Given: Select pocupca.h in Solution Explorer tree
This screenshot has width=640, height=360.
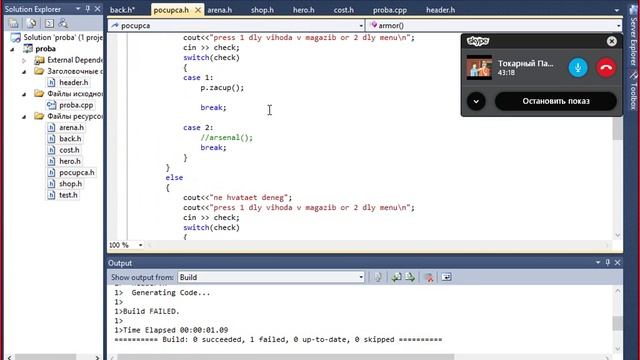Looking at the screenshot, I should pyautogui.click(x=71, y=172).
